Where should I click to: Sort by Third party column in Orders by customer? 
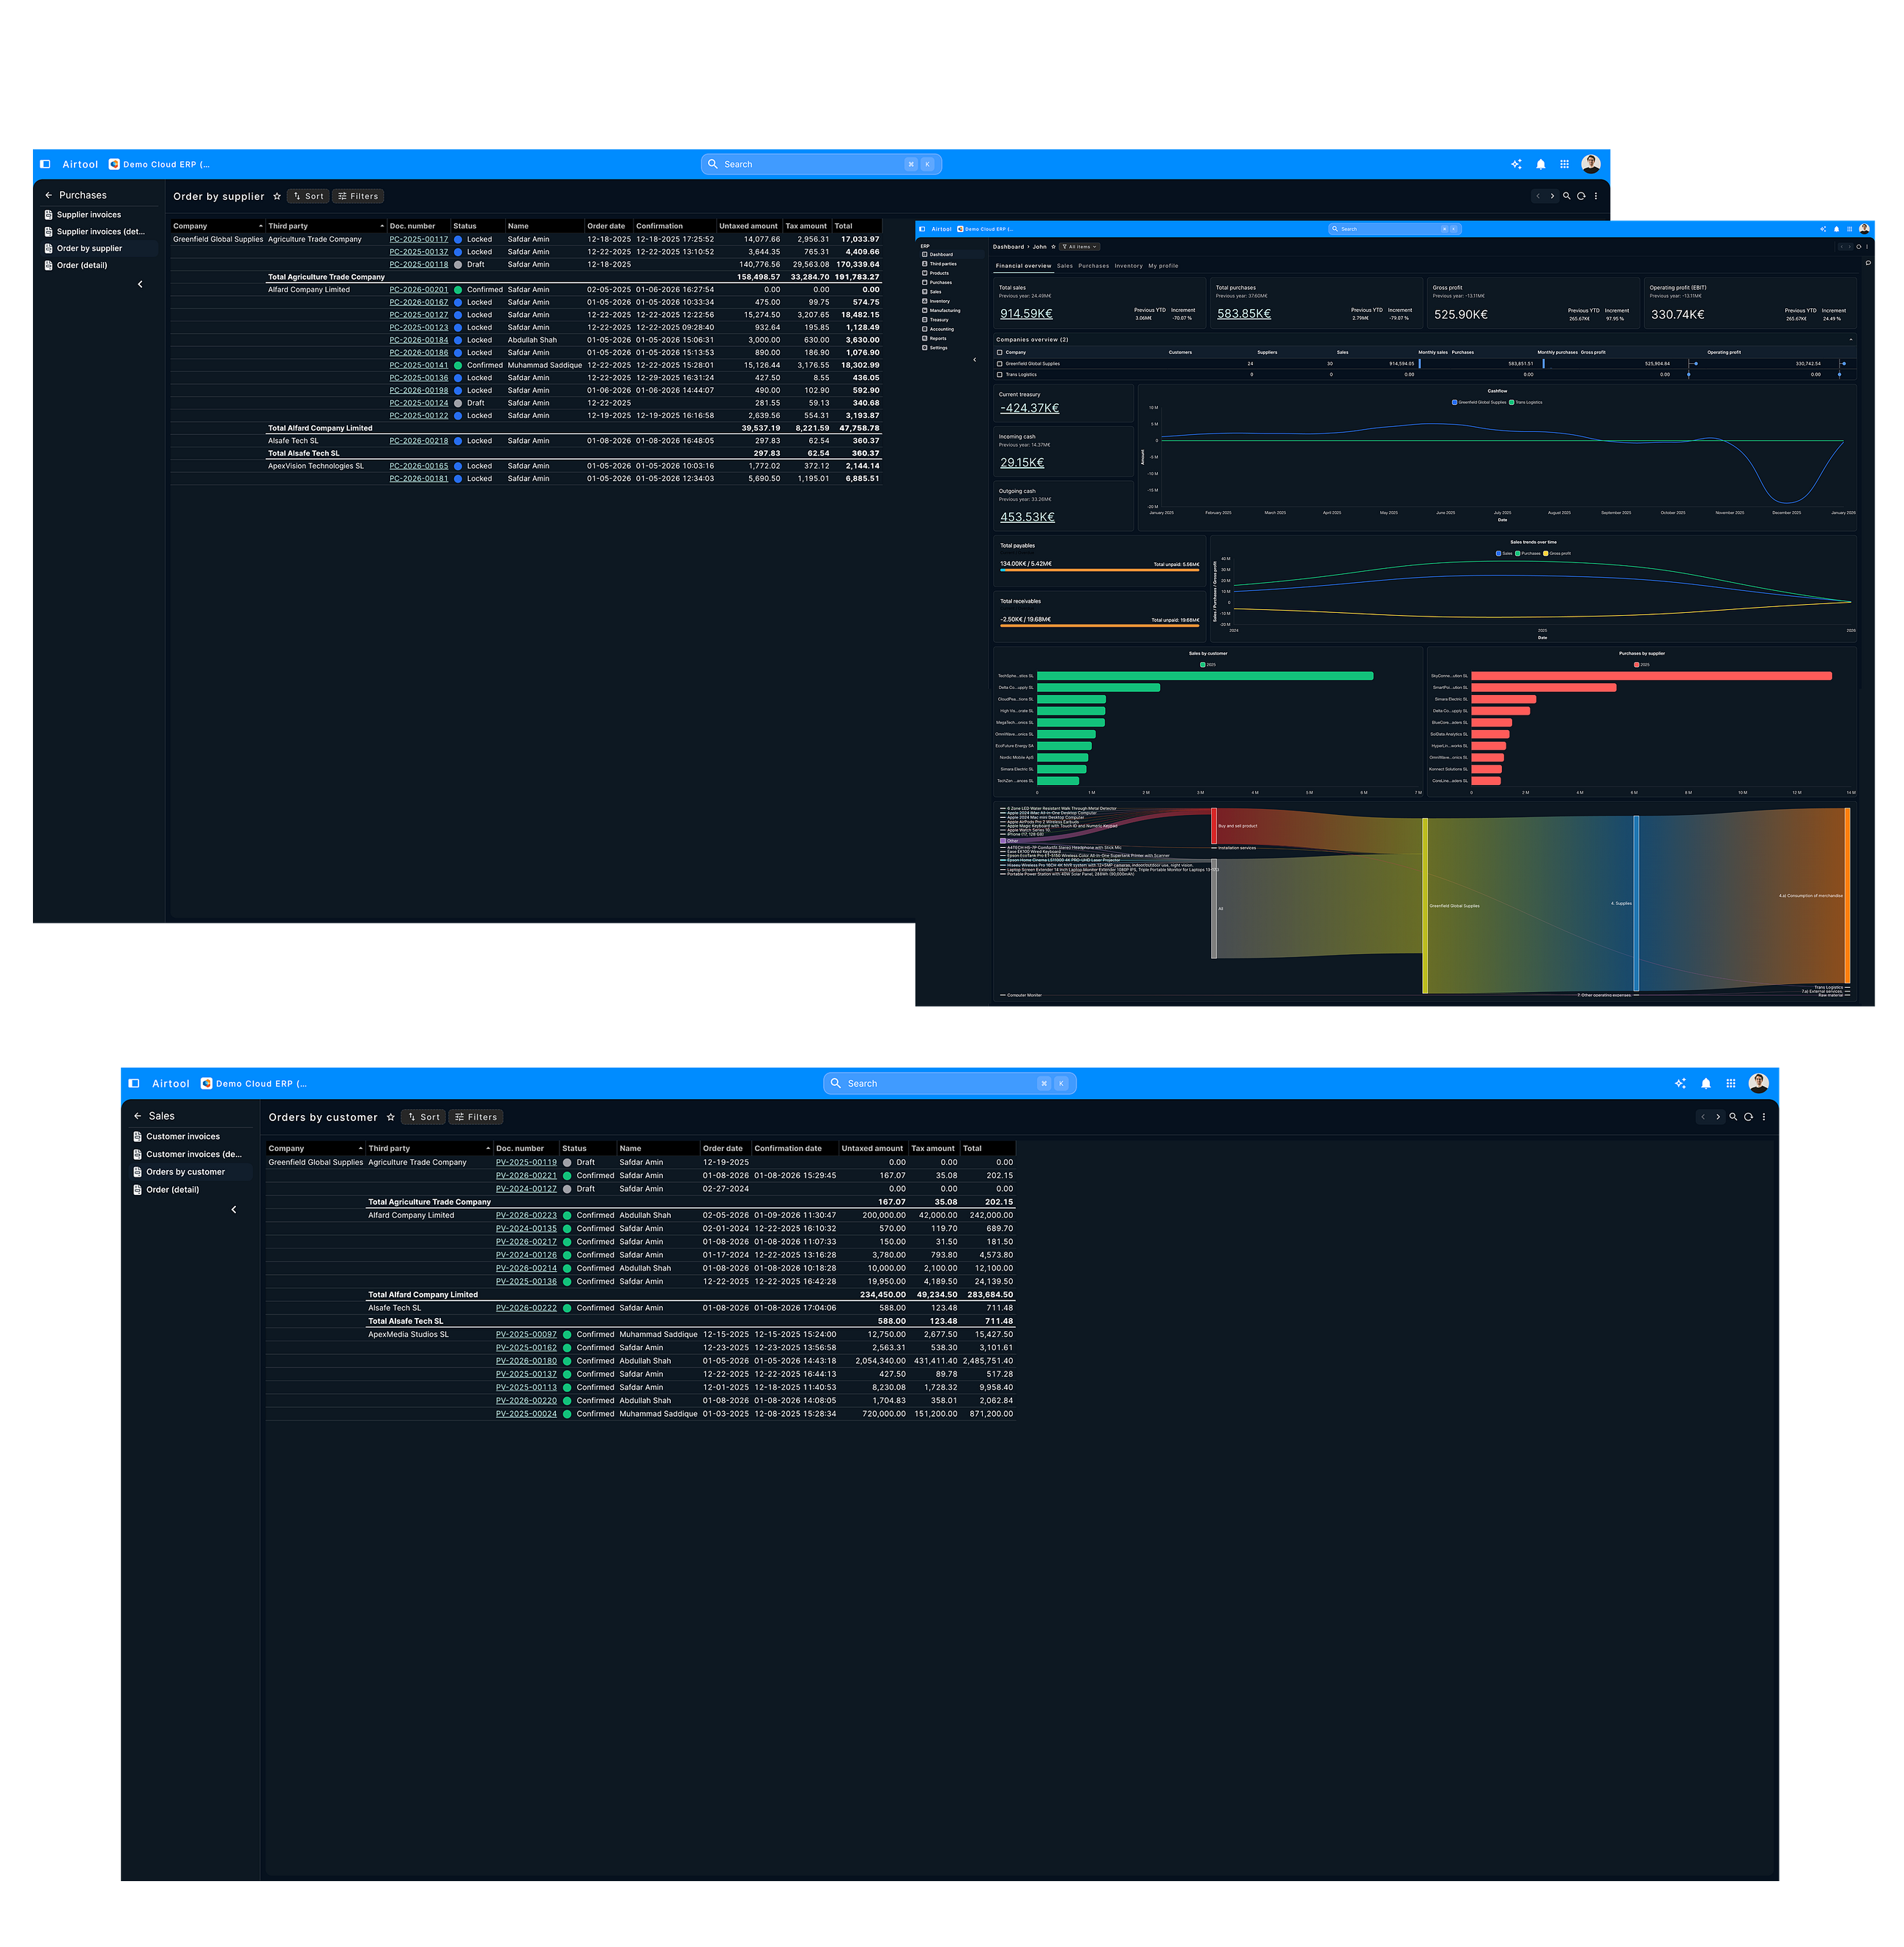click(x=429, y=1148)
